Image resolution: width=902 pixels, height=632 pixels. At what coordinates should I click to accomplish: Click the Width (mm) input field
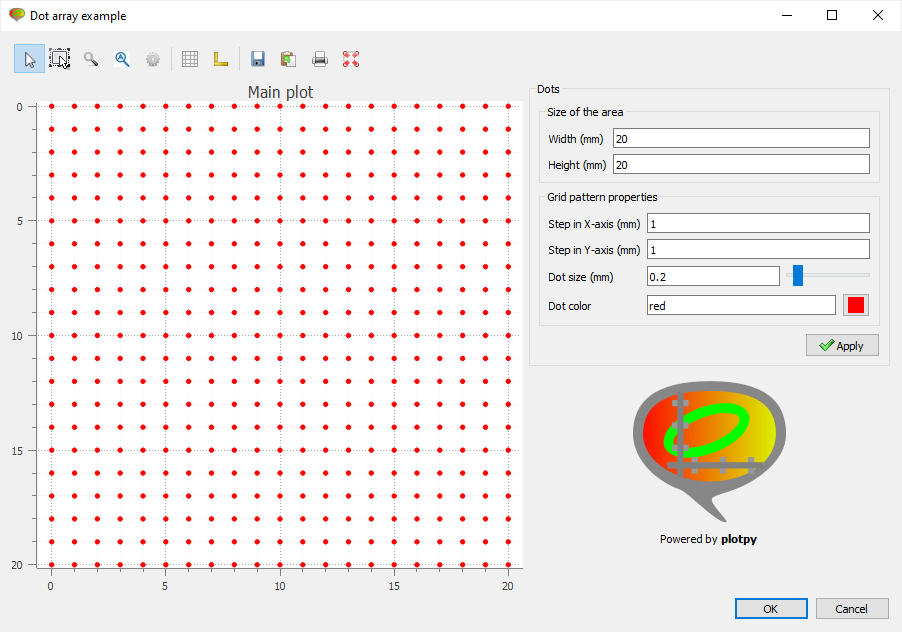[x=740, y=138]
